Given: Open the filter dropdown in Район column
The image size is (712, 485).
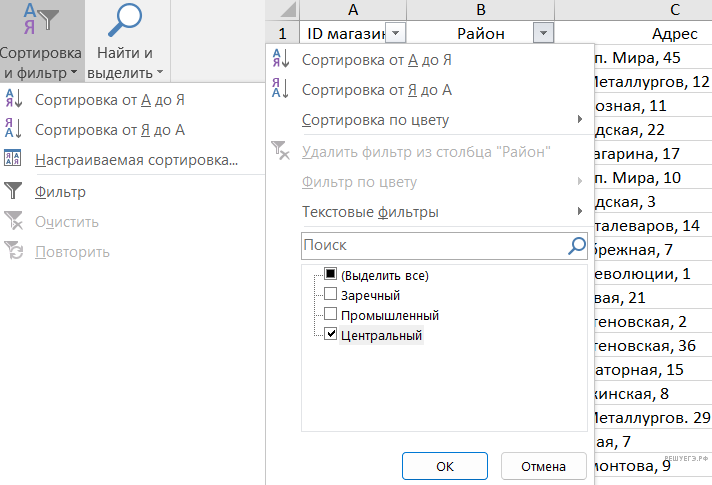Looking at the screenshot, I should coord(543,33).
